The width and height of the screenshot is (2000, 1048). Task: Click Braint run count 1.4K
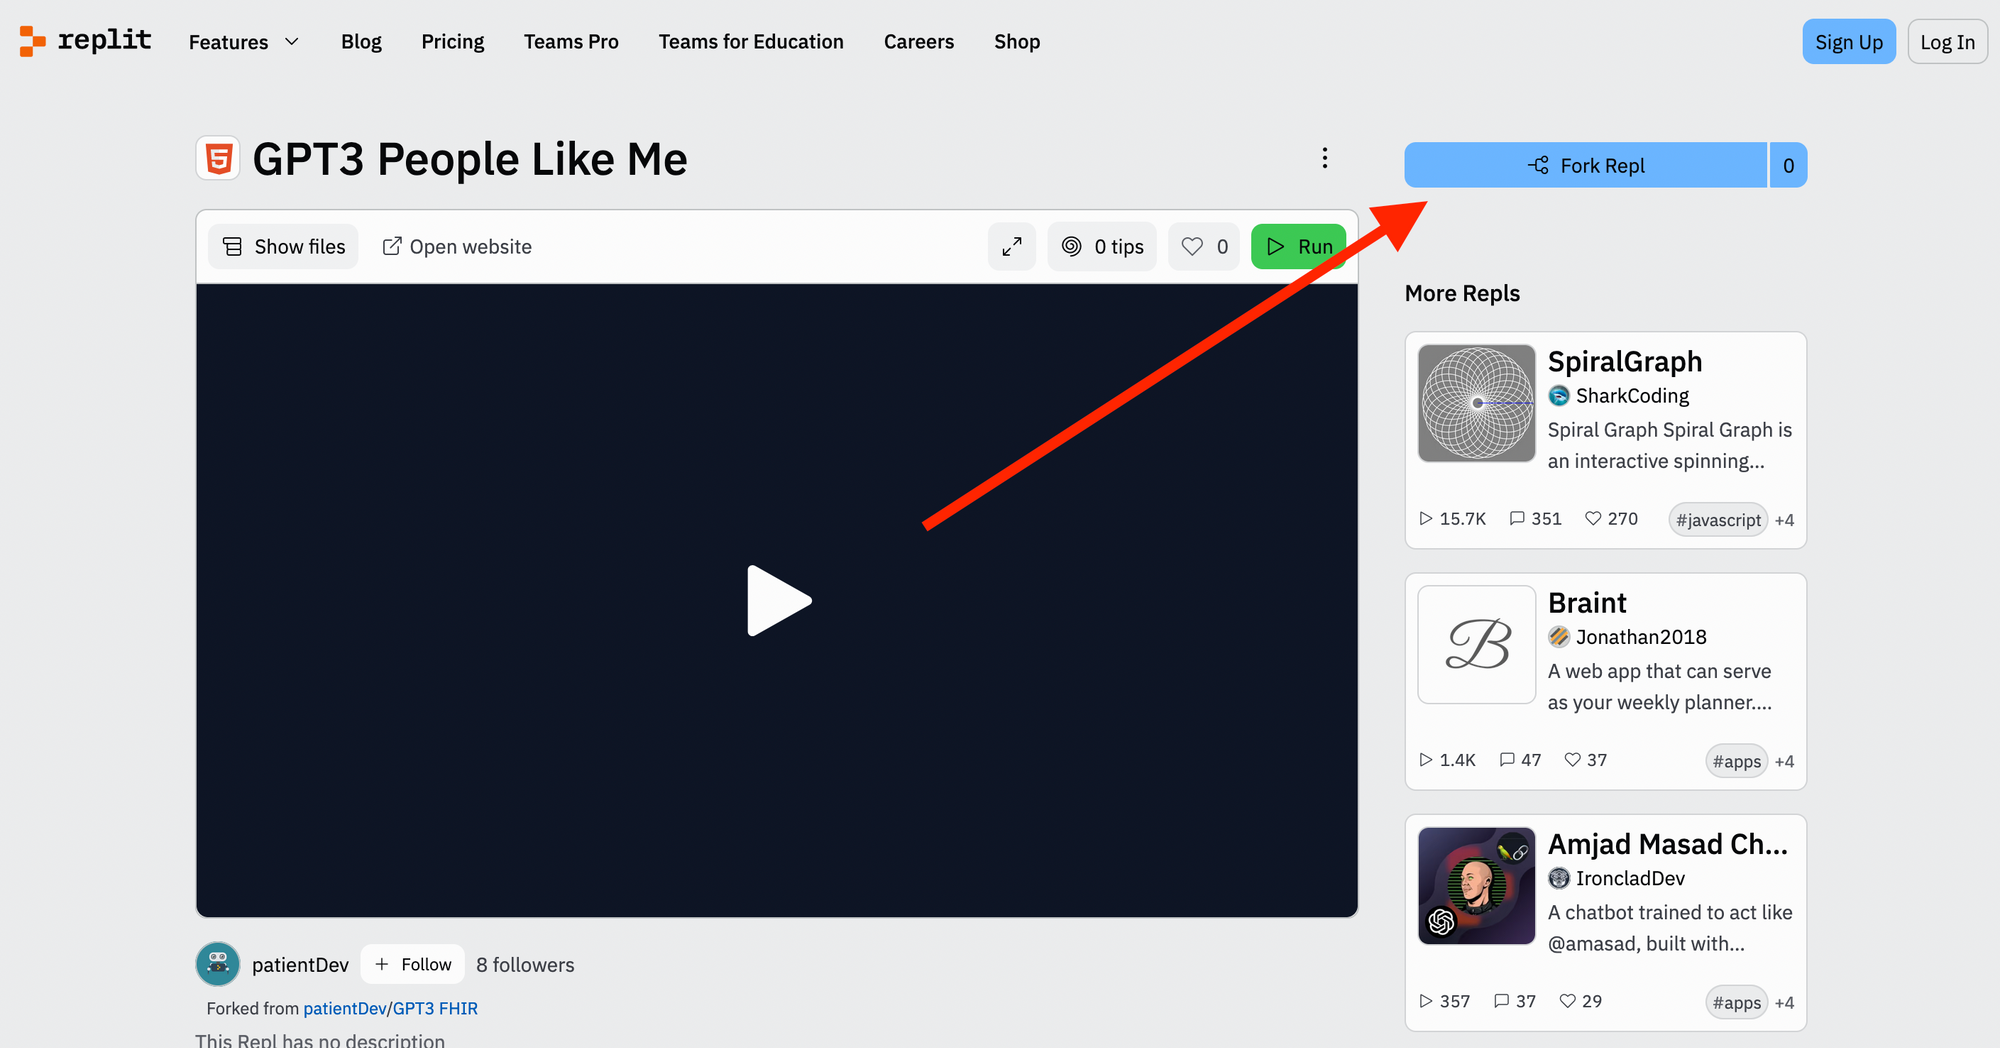1447,760
